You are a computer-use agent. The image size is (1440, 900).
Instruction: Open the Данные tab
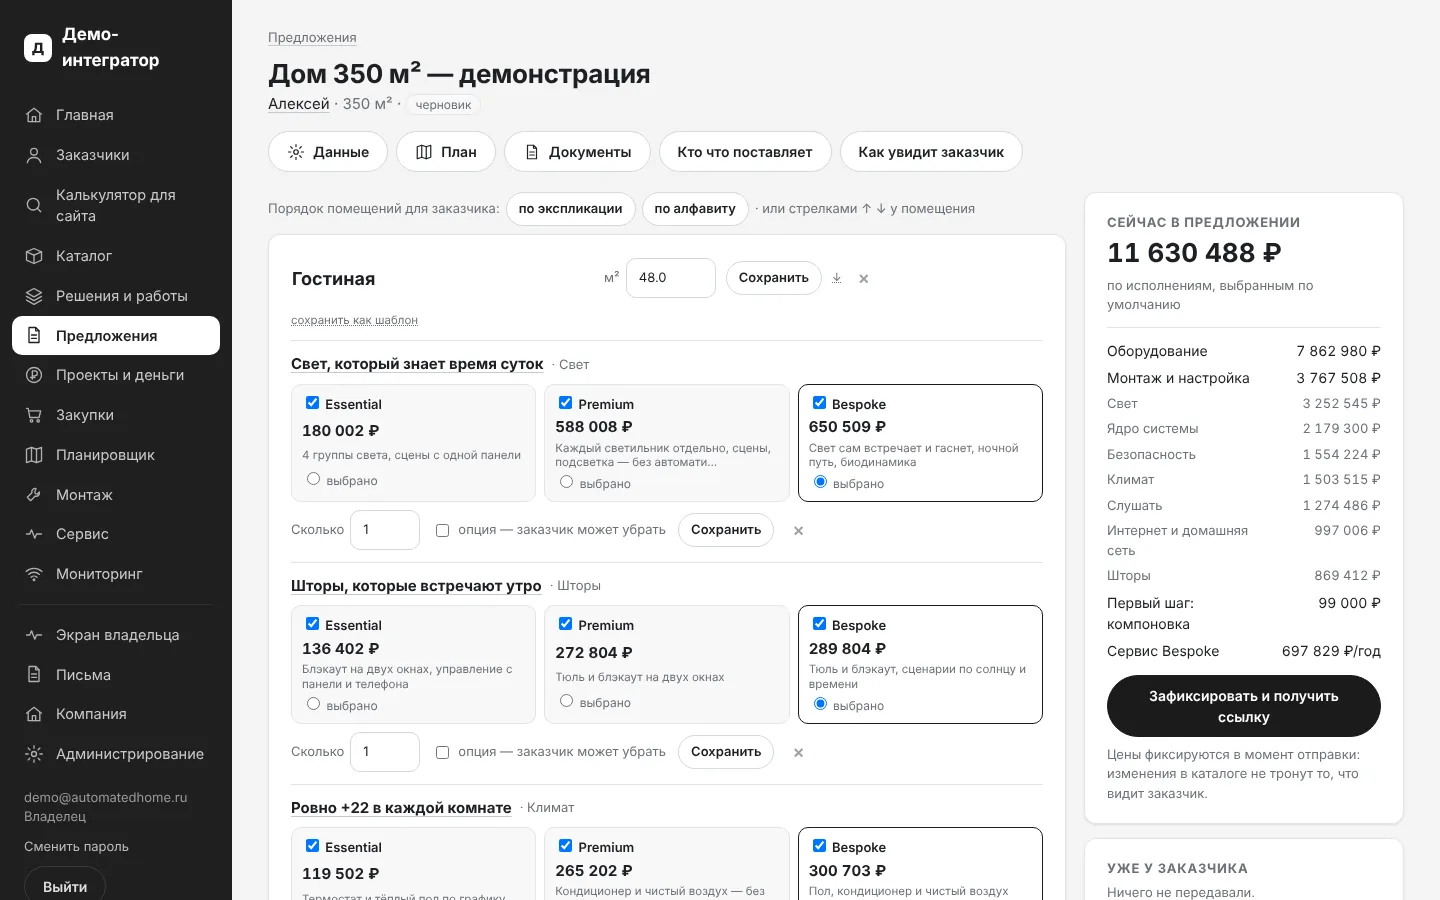[x=328, y=152]
